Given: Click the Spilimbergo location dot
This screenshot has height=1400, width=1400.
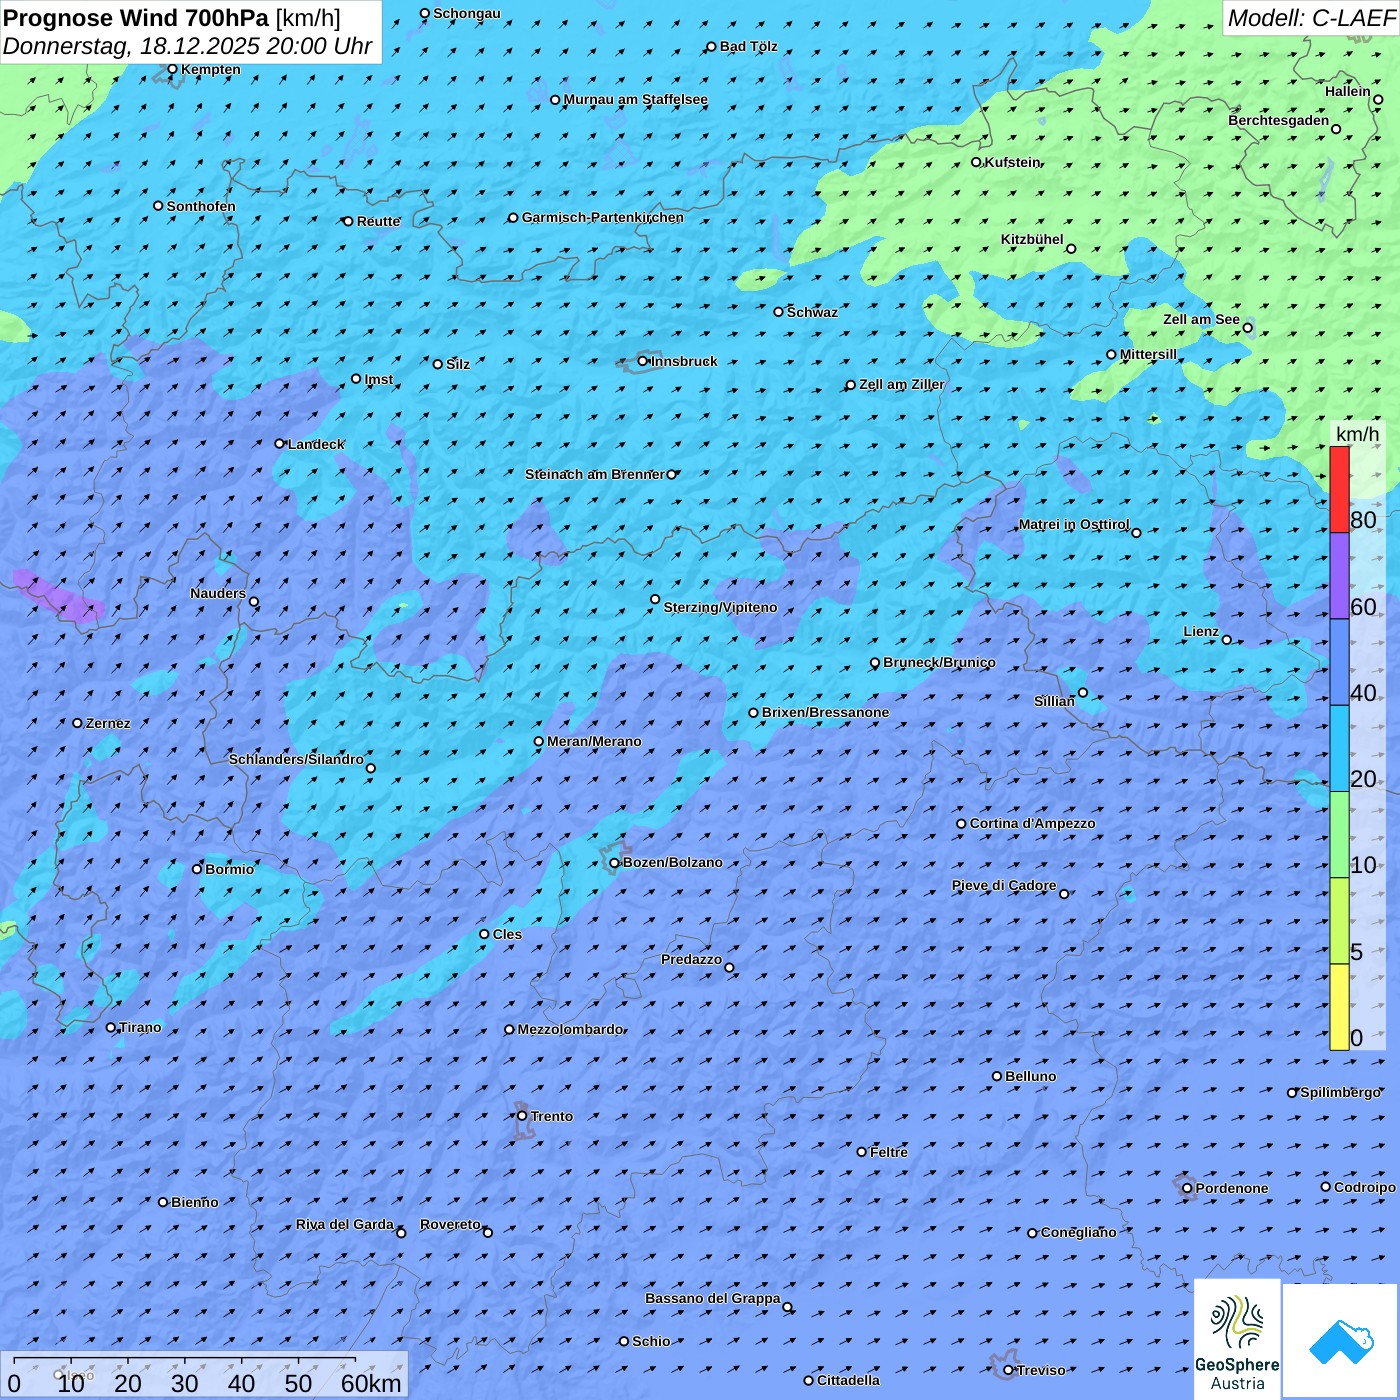Looking at the screenshot, I should pos(1292,1093).
